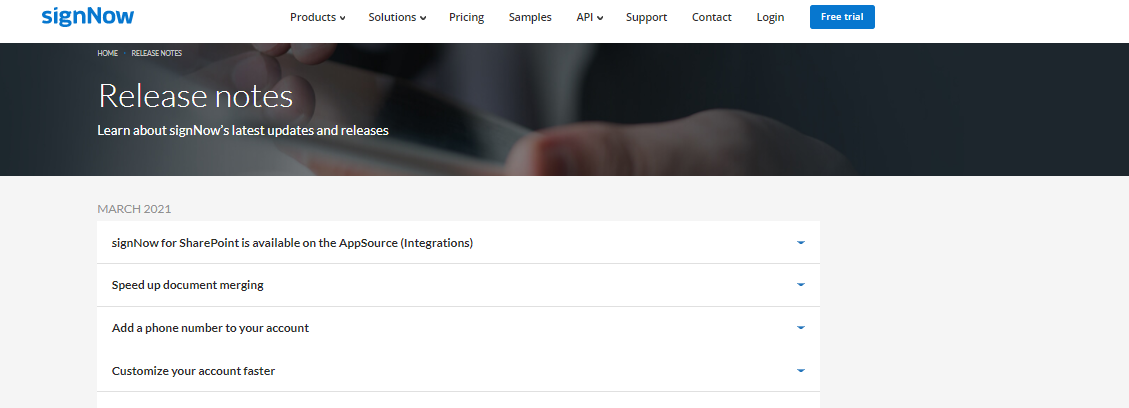Go to HOME via breadcrumb
Image resolution: width=1129 pixels, height=408 pixels.
tap(107, 53)
